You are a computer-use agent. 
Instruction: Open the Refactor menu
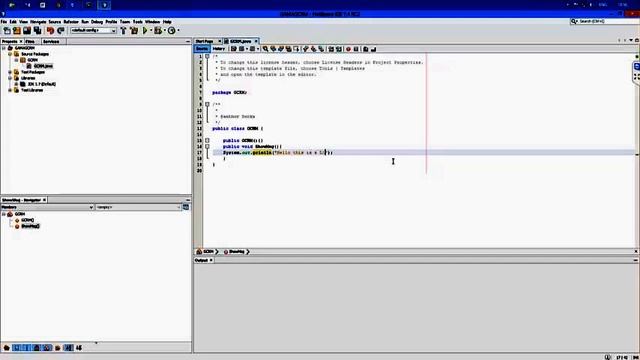point(71,22)
